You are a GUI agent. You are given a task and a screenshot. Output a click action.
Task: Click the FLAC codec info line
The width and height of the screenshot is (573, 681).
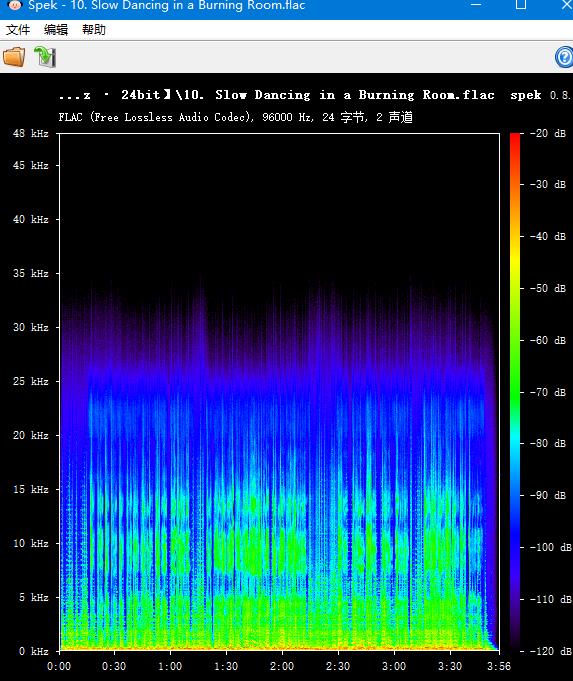pyautogui.click(x=235, y=117)
